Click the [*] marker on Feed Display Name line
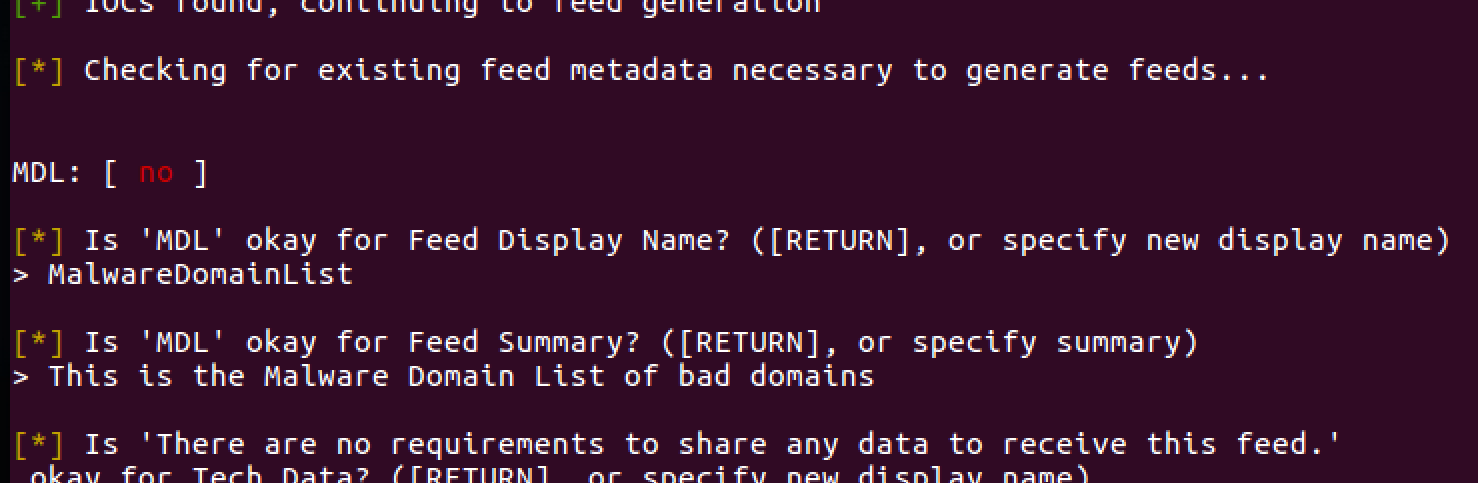 coord(38,241)
